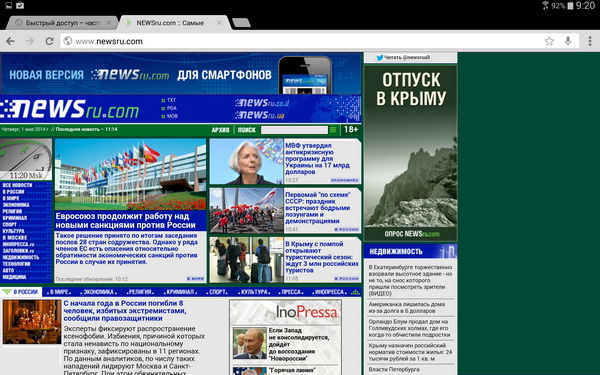Open the new tab button
Viewport: 600px width, 375px height.
point(241,23)
